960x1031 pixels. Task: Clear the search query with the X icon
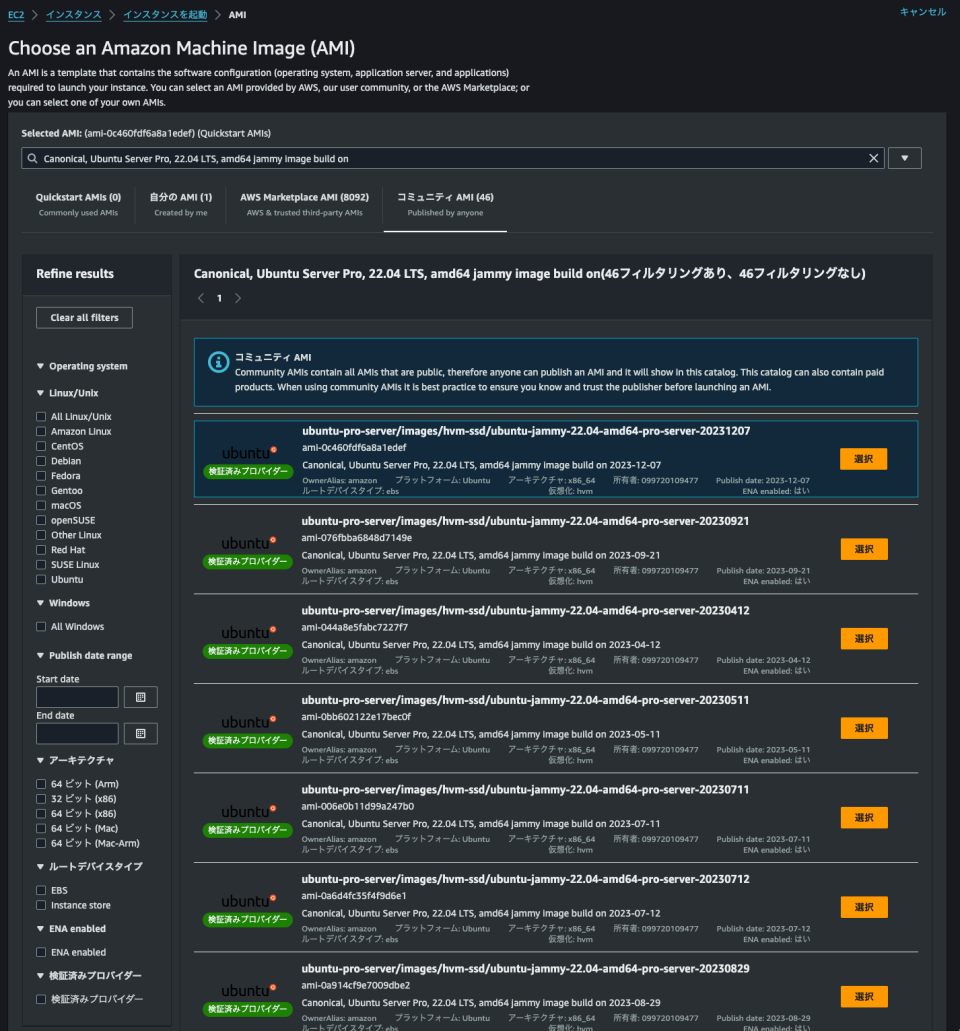point(874,157)
